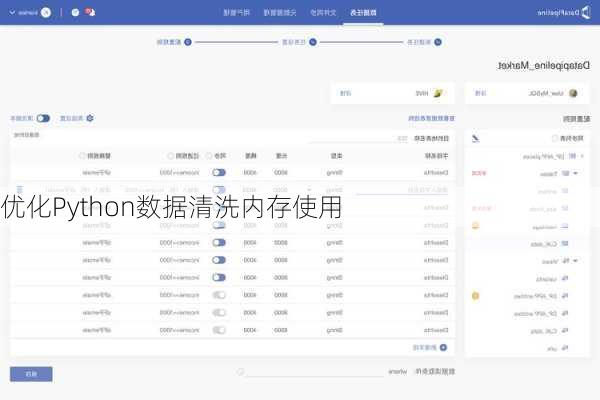Open details link on the Hive destination card

(345, 93)
